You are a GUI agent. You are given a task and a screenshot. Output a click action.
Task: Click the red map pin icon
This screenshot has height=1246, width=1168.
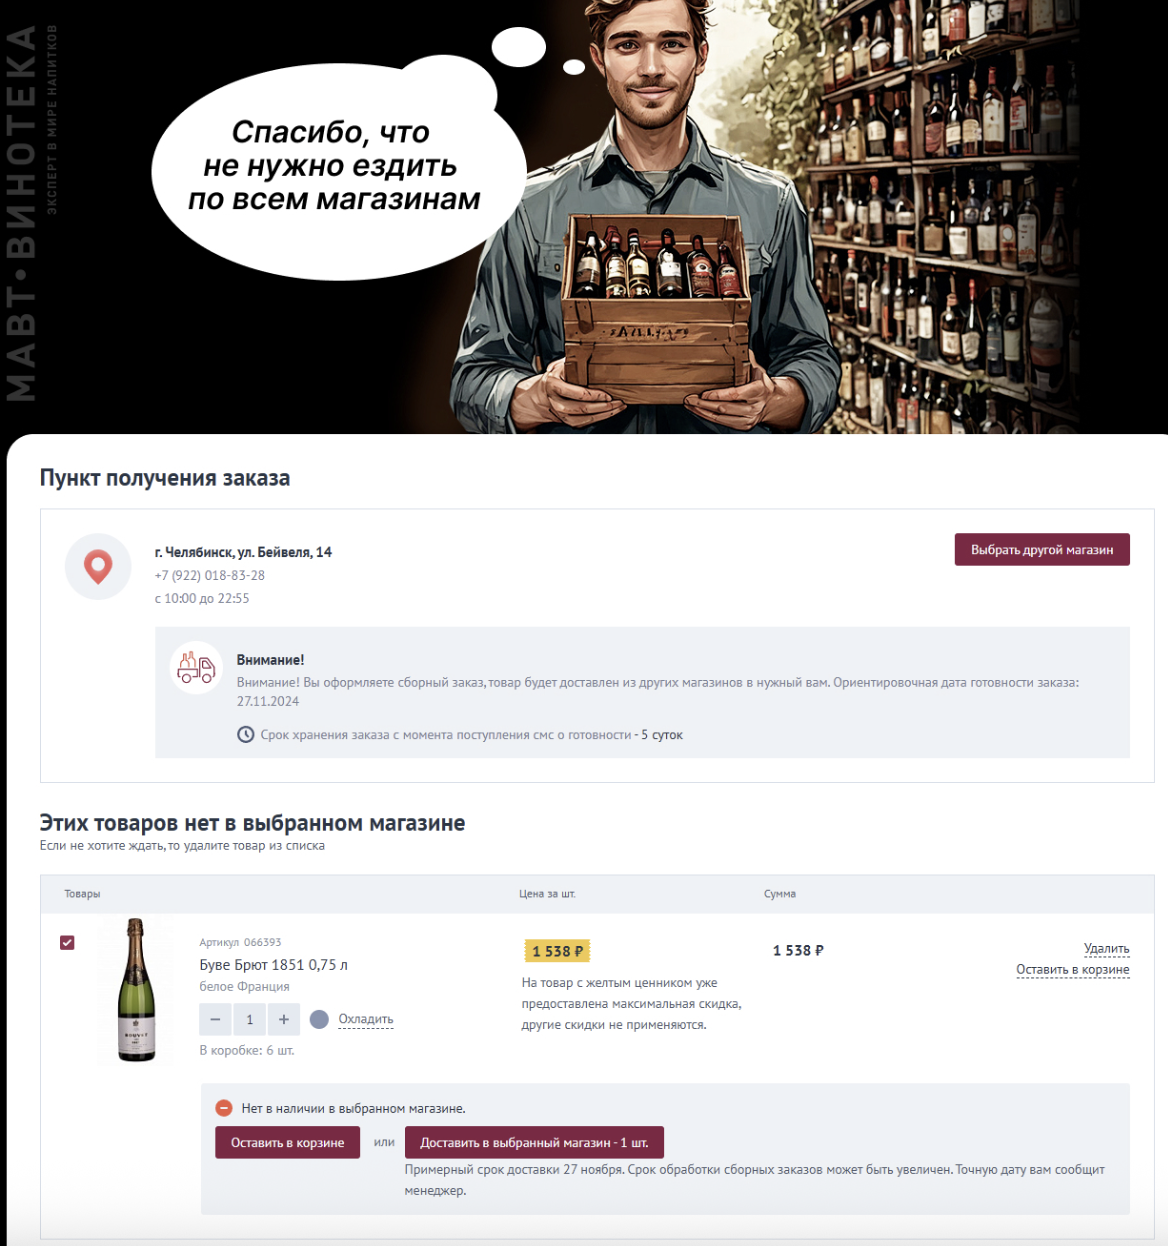98,566
